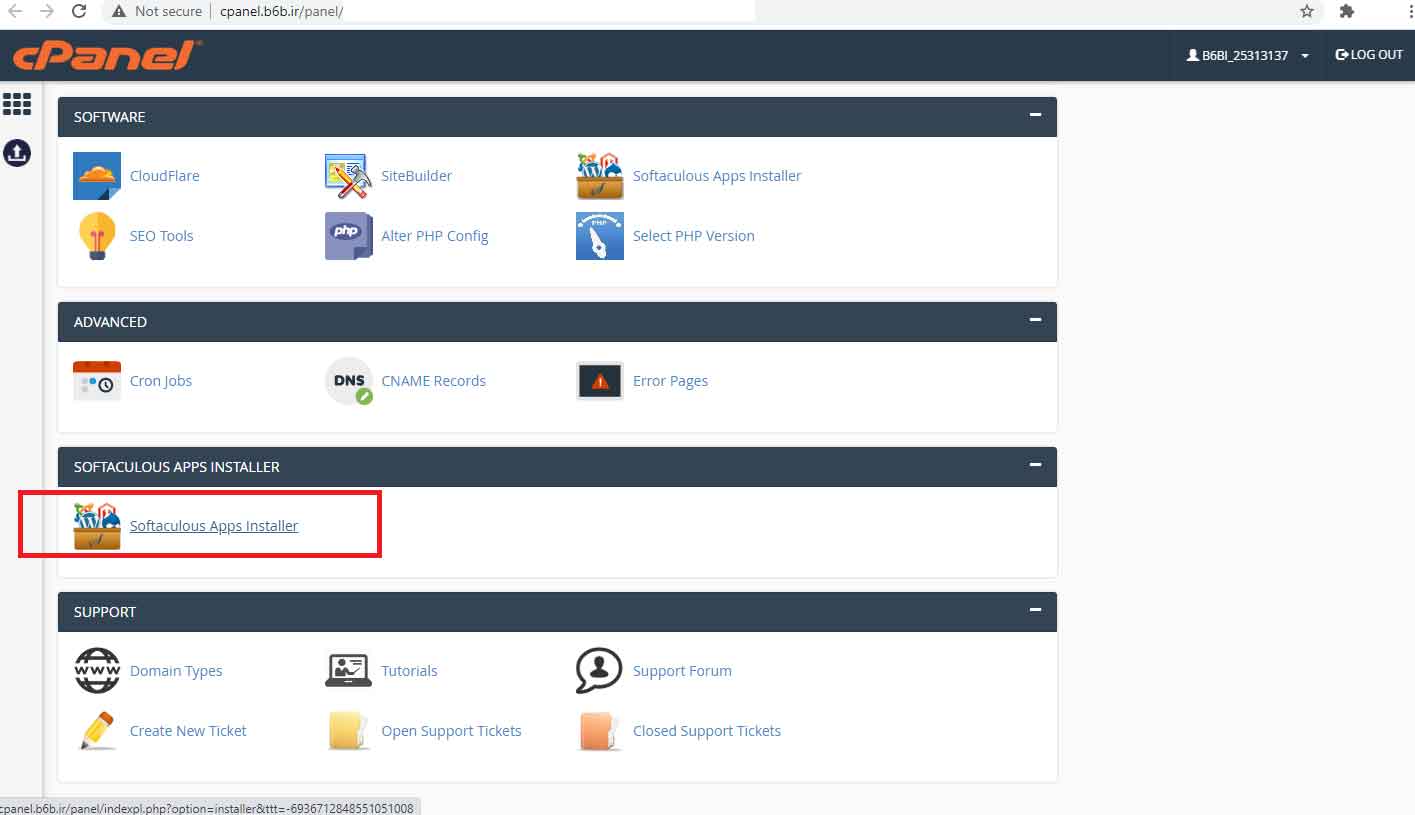Click the browser address bar URL
This screenshot has height=815, width=1415.
click(x=283, y=11)
